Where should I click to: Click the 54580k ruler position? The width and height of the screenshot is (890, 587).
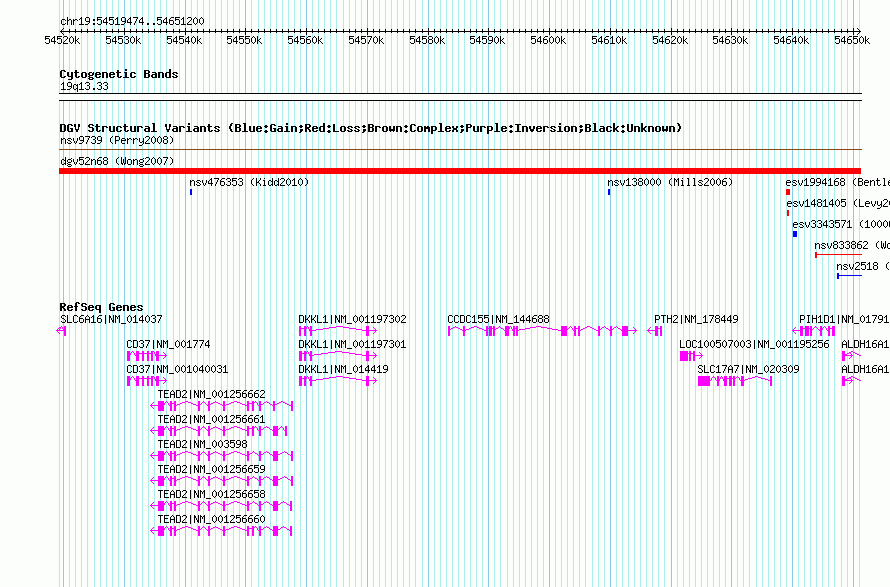427,41
